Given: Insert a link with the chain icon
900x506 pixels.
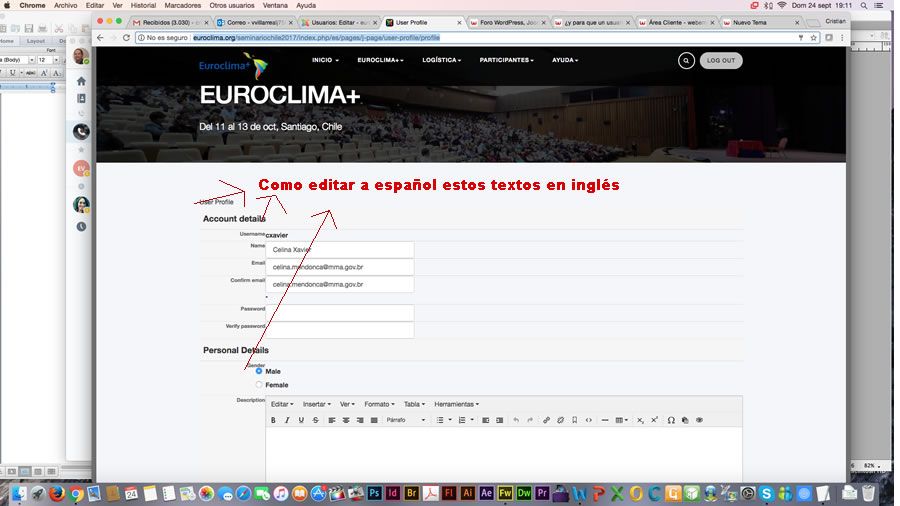Looking at the screenshot, I should coord(546,420).
